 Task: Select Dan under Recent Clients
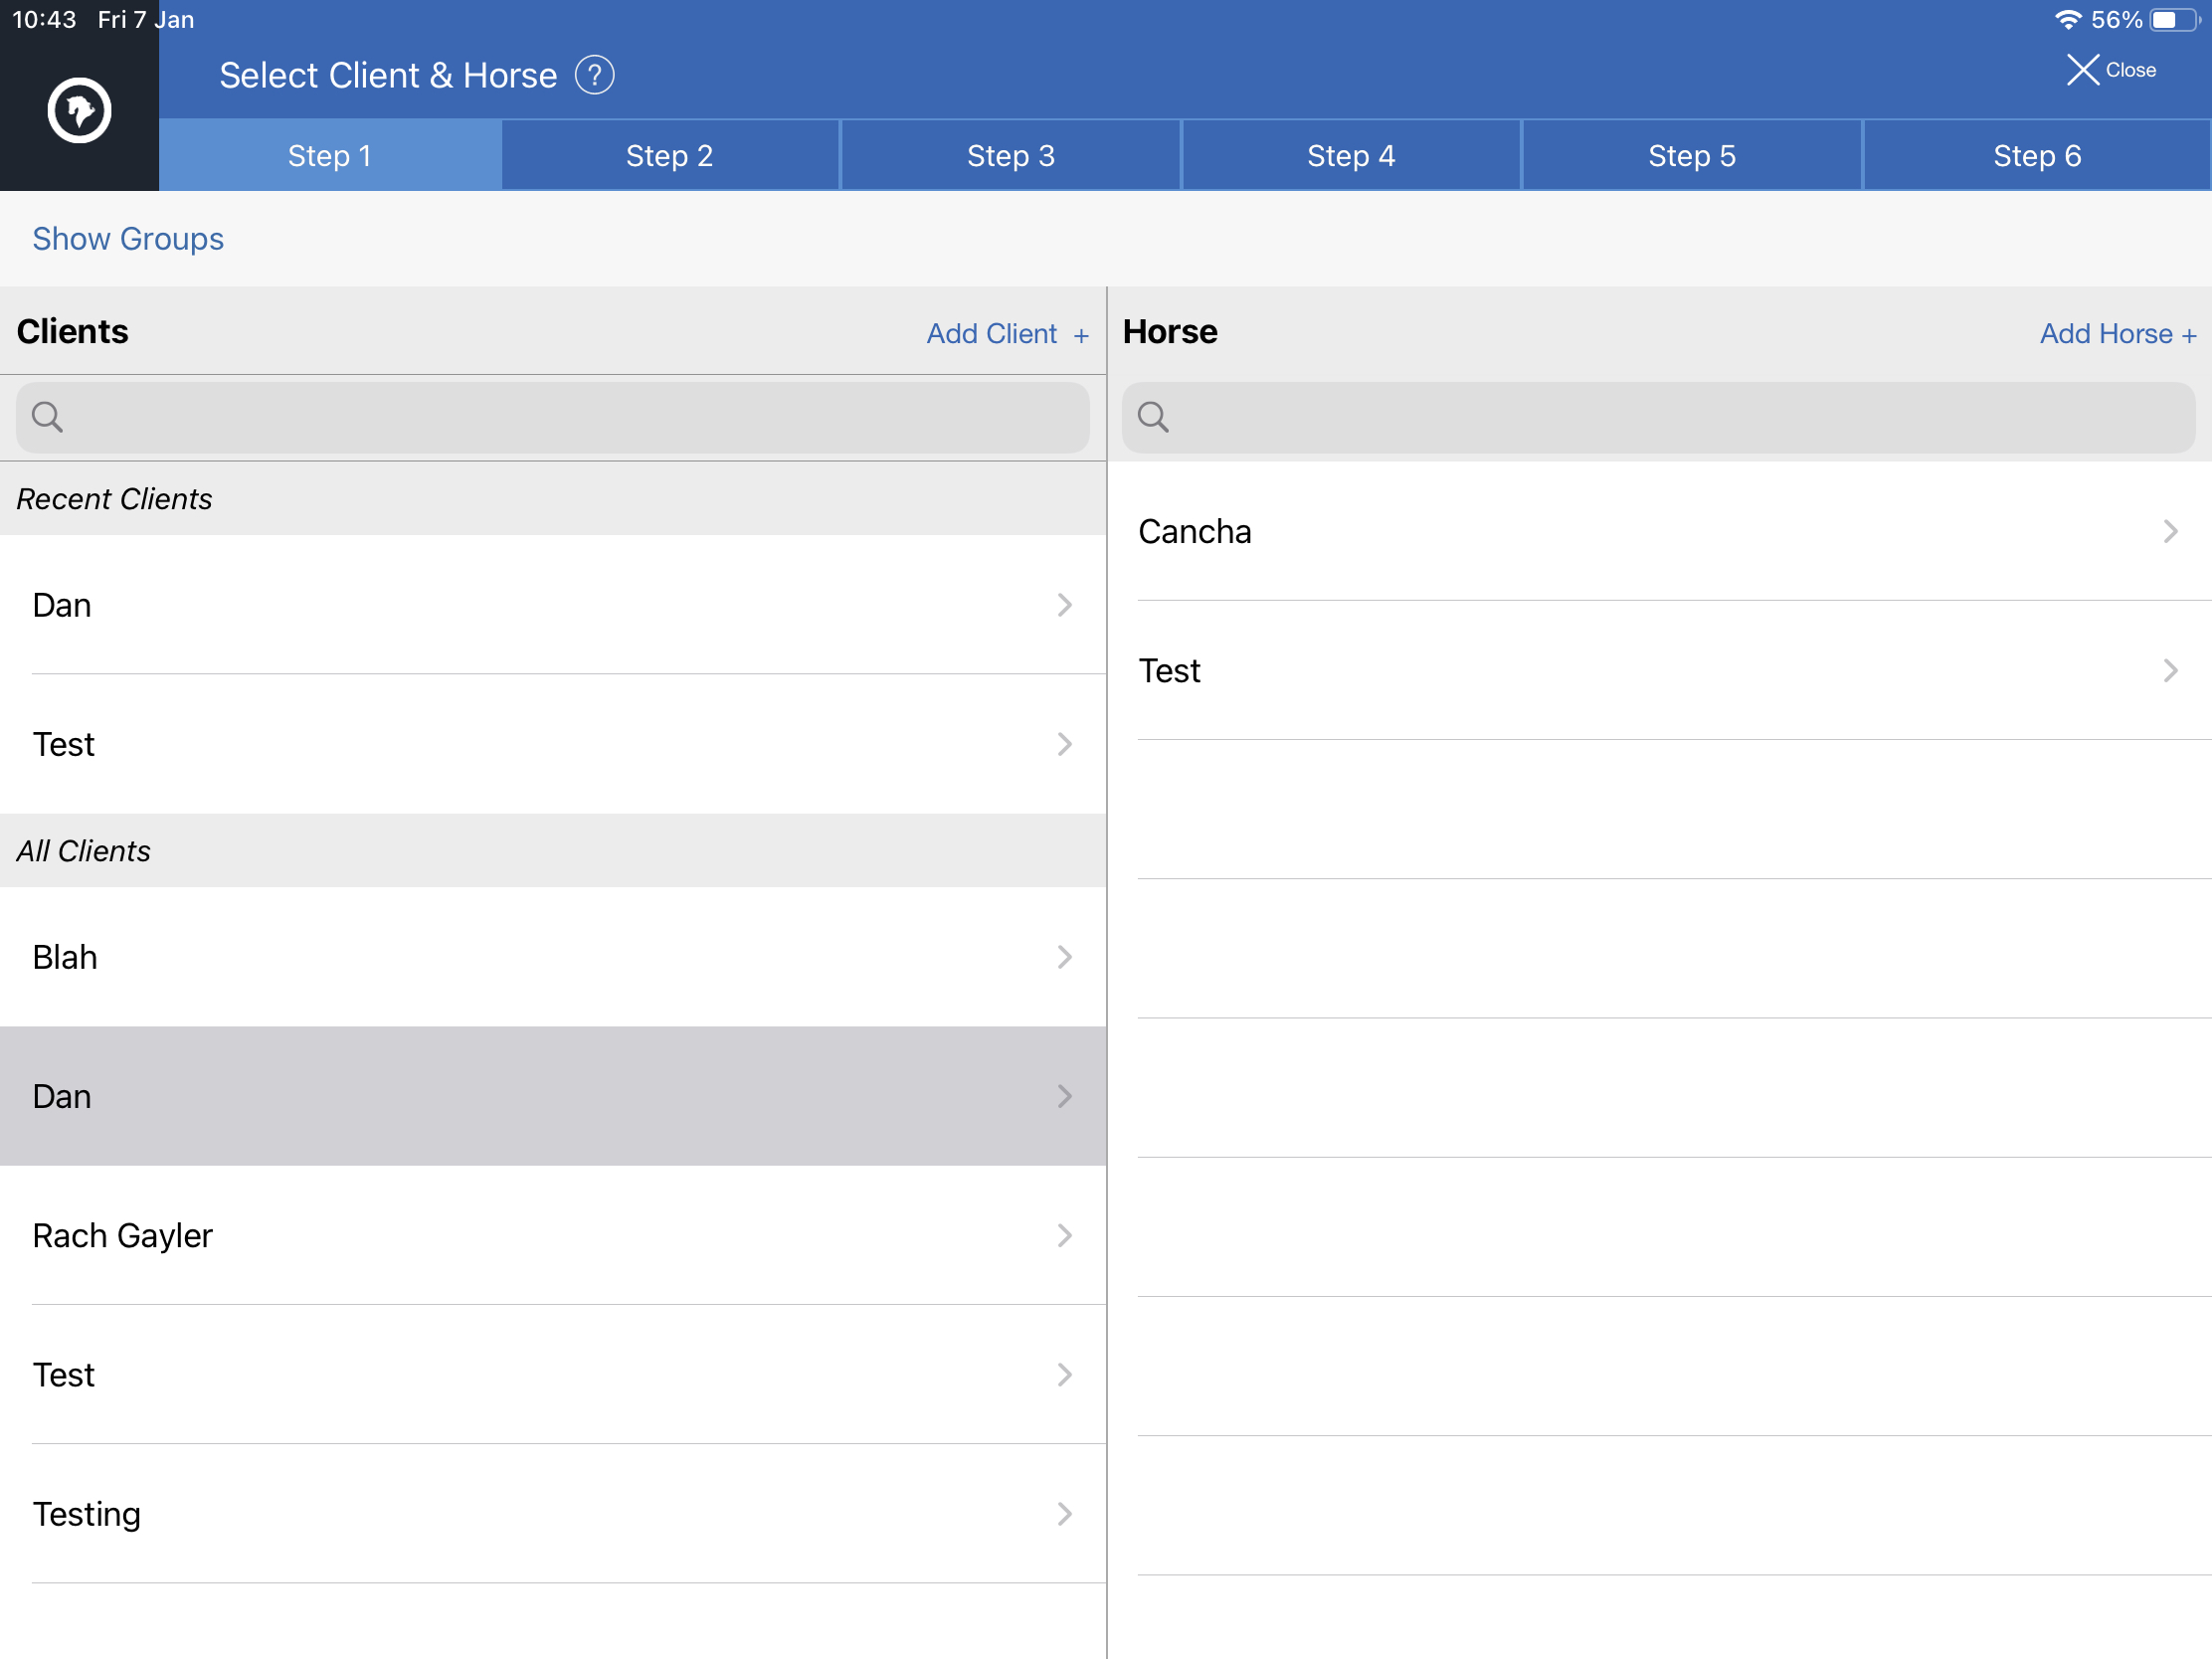pos(553,604)
